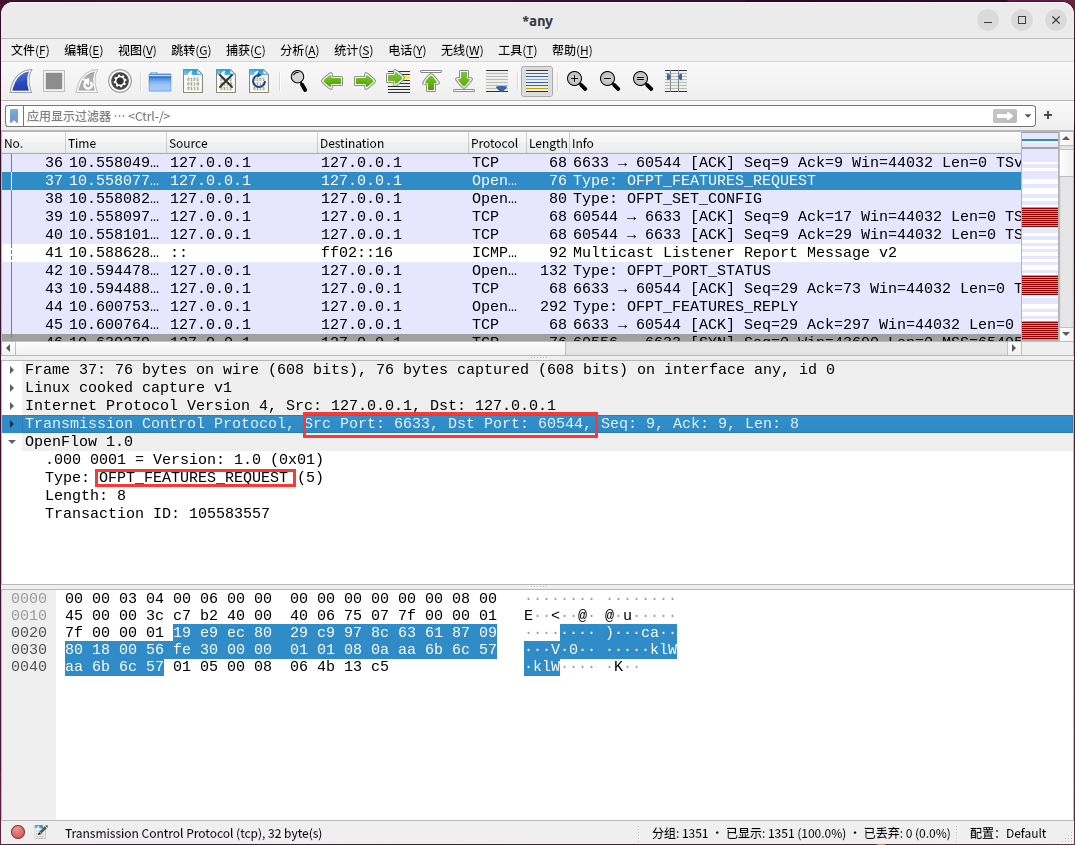Screen dimensions: 1075x845
Task: Select packet 44 OFPT_FEATURES_REPLY row
Action: click(511, 306)
